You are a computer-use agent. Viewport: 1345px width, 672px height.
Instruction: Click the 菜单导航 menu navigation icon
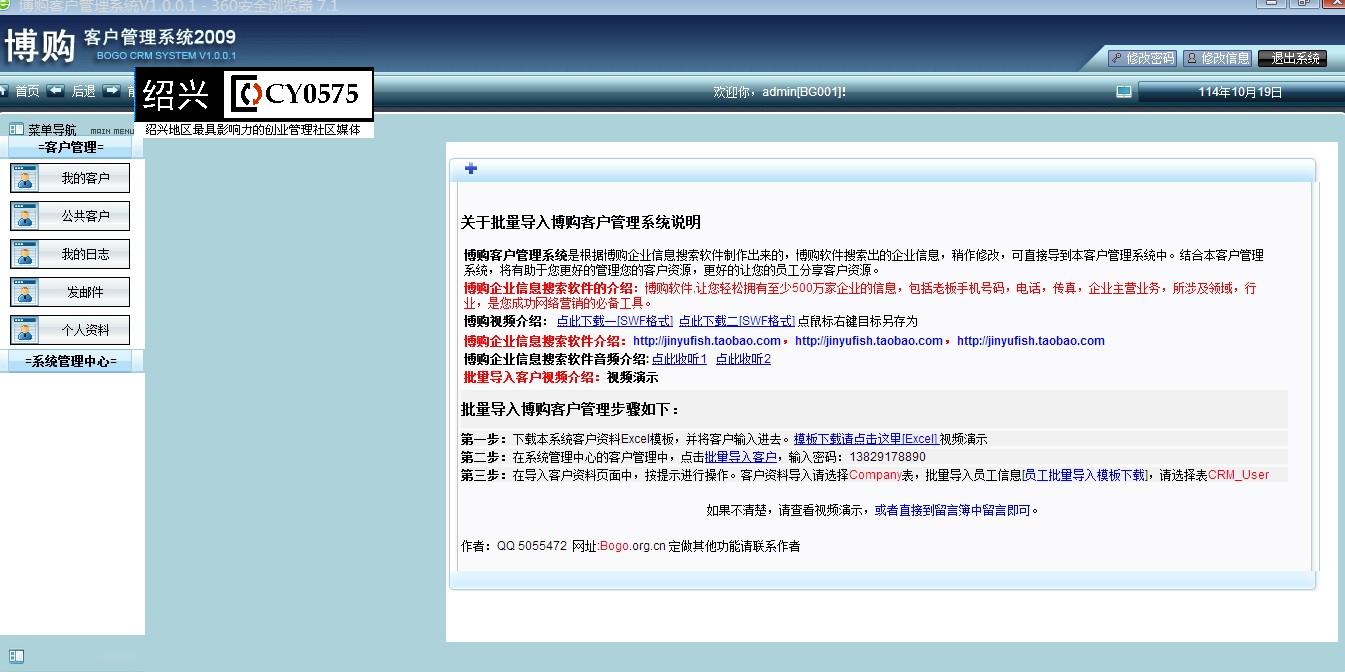16,129
